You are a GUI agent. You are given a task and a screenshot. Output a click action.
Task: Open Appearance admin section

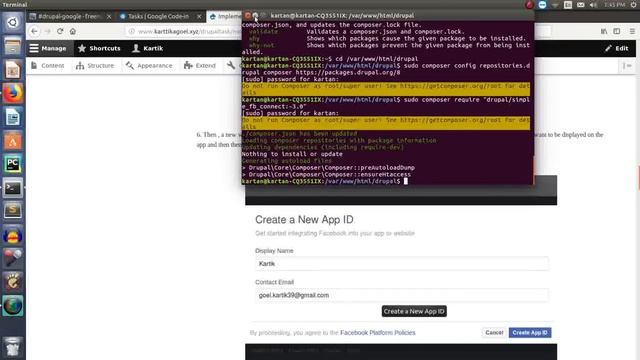tap(149, 65)
